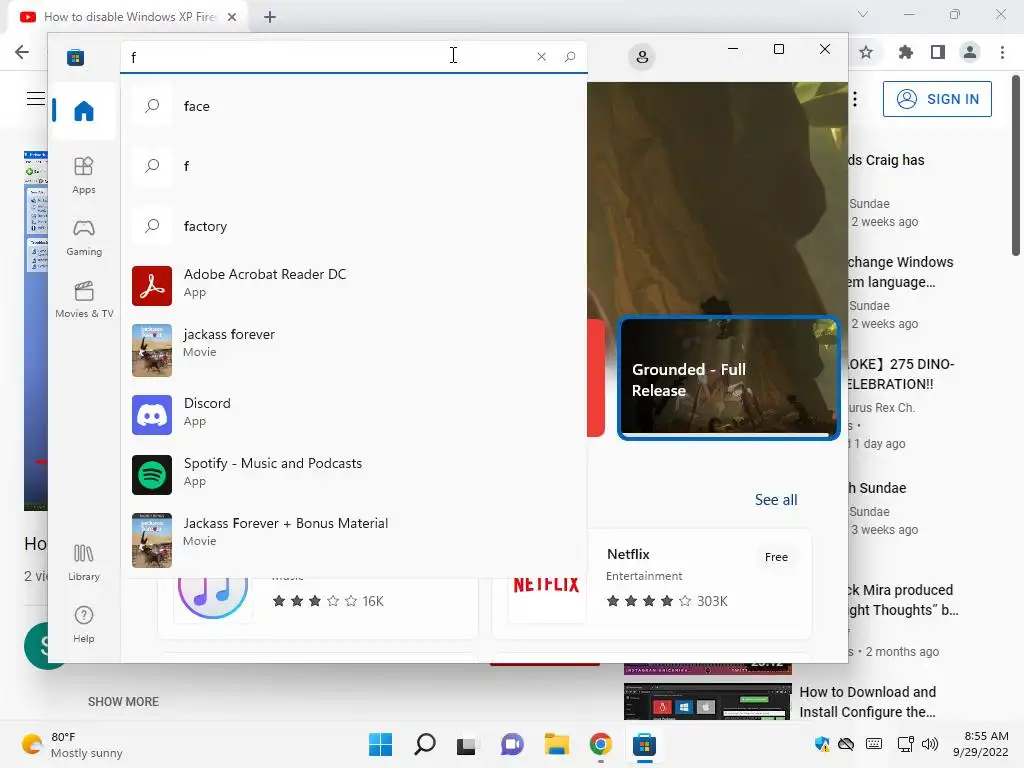
Task: Toggle Chrome side panel icon
Action: pos(938,52)
